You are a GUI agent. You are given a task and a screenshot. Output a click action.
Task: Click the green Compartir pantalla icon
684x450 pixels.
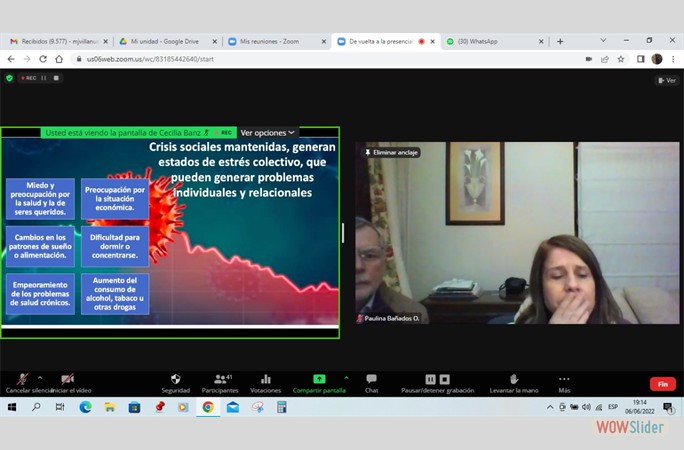[x=319, y=380]
